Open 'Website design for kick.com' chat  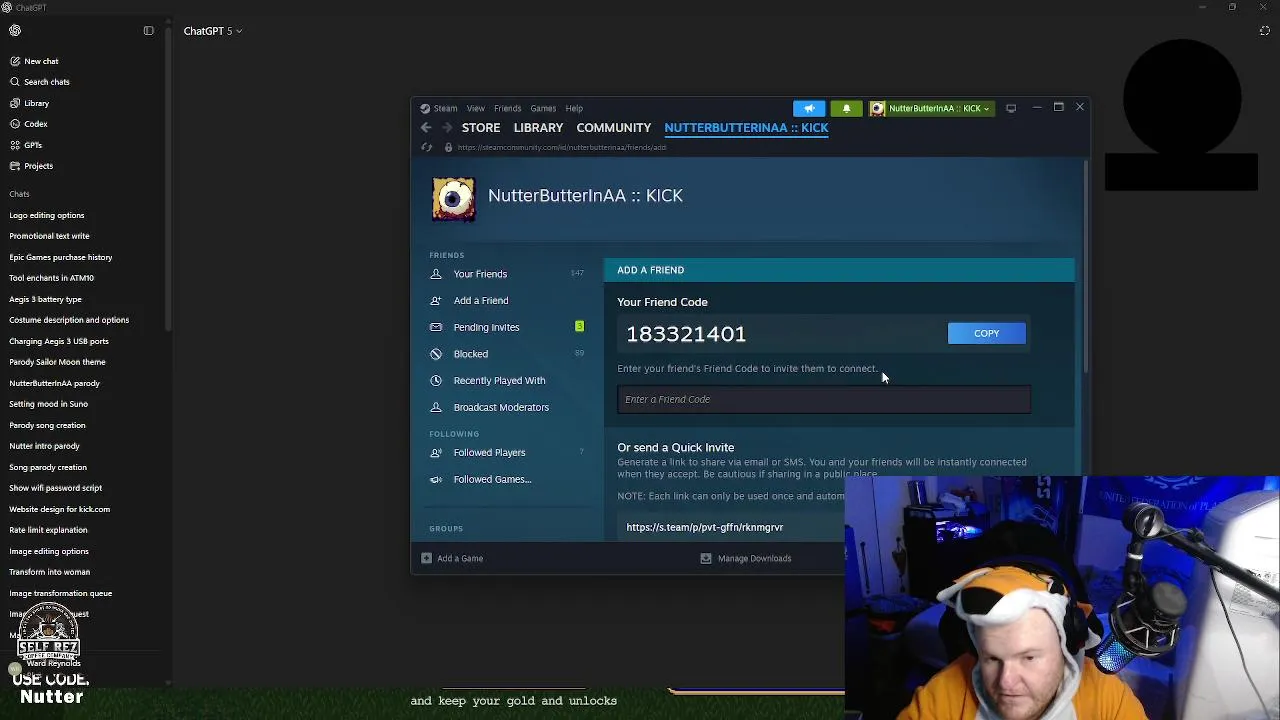pos(59,509)
